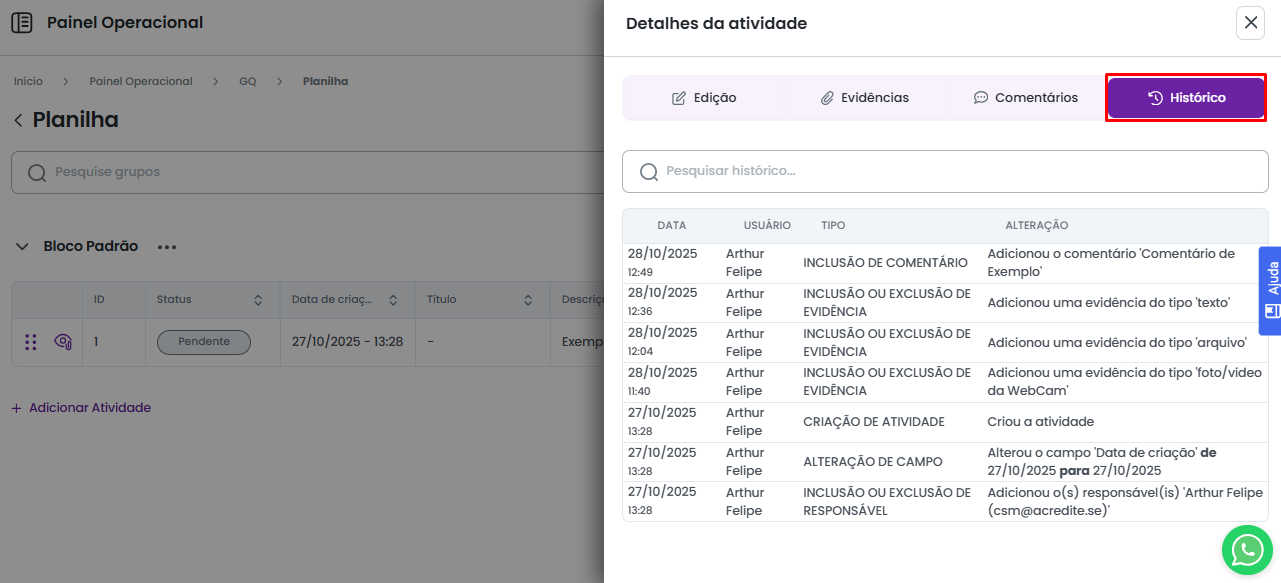Sort by the Título column

click(528, 300)
